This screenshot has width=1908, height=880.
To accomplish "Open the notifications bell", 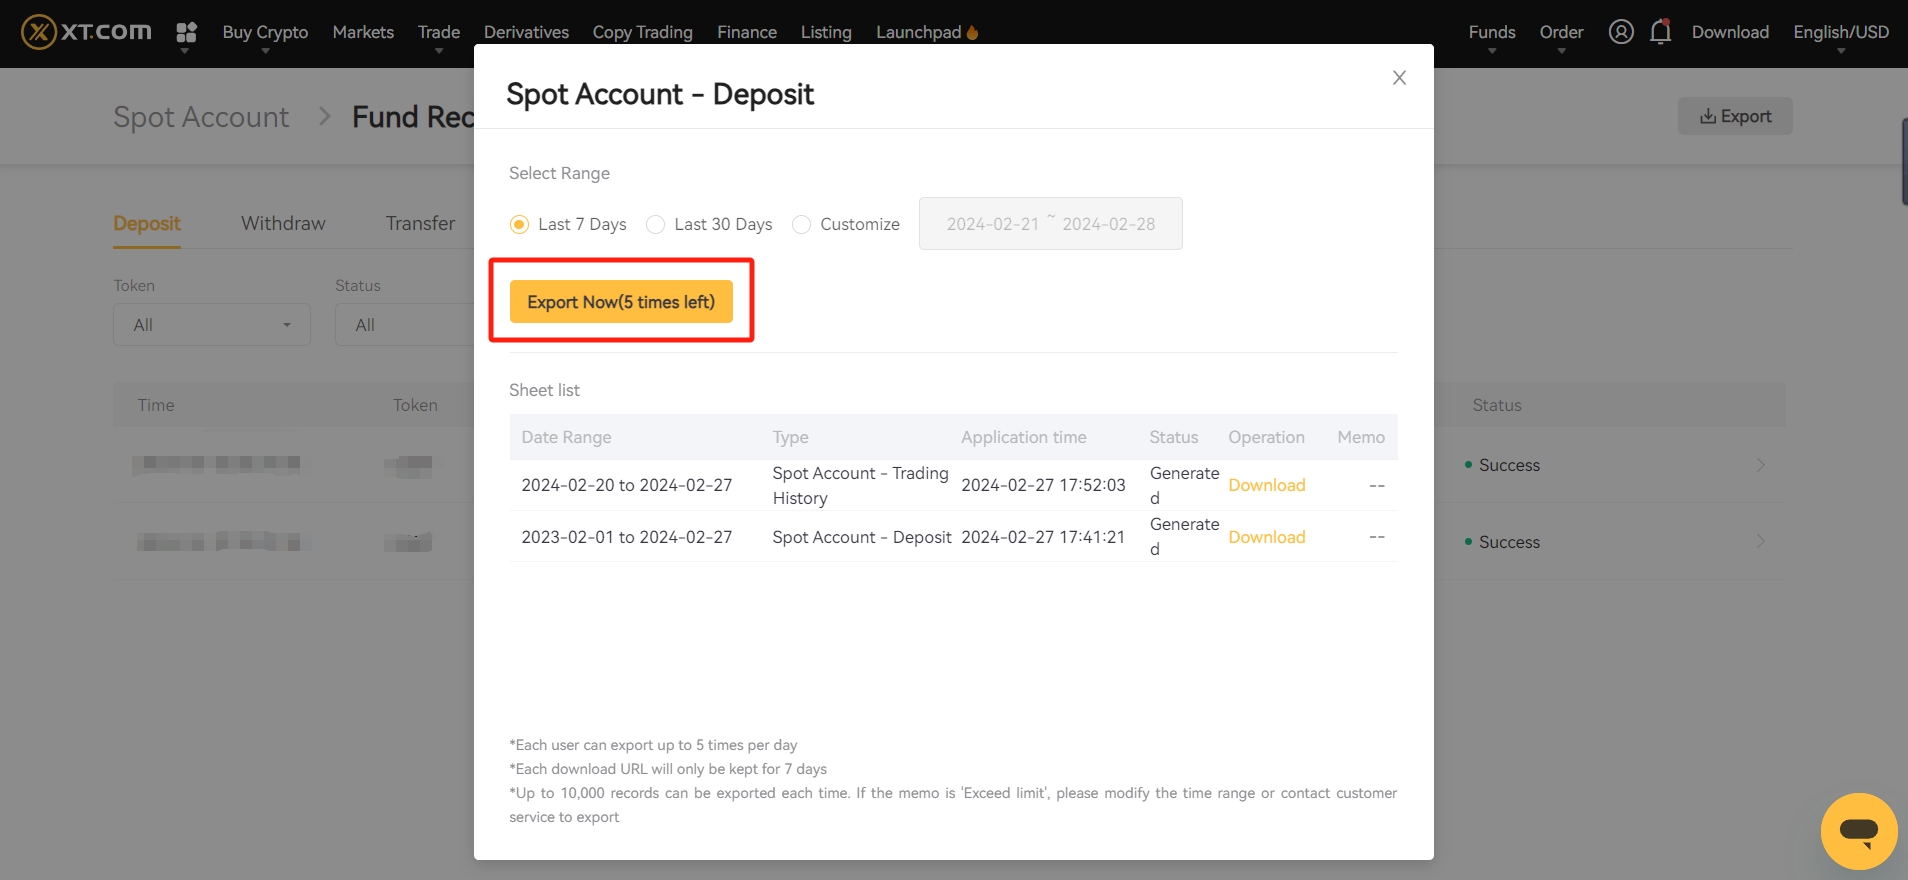I will [1660, 32].
